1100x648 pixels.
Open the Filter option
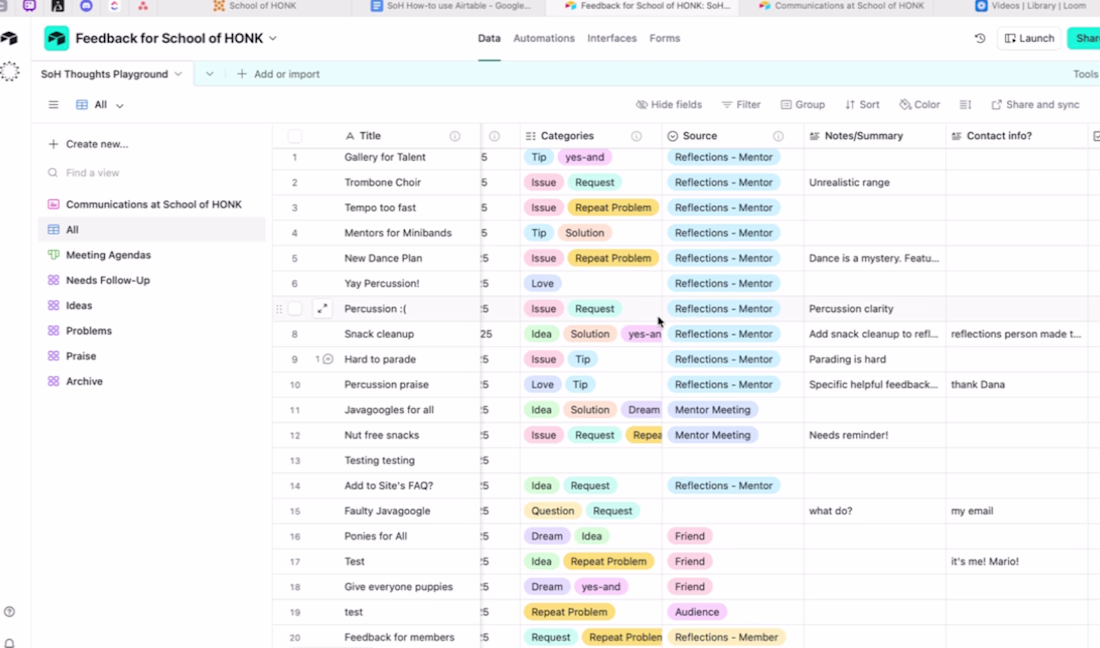click(x=741, y=104)
